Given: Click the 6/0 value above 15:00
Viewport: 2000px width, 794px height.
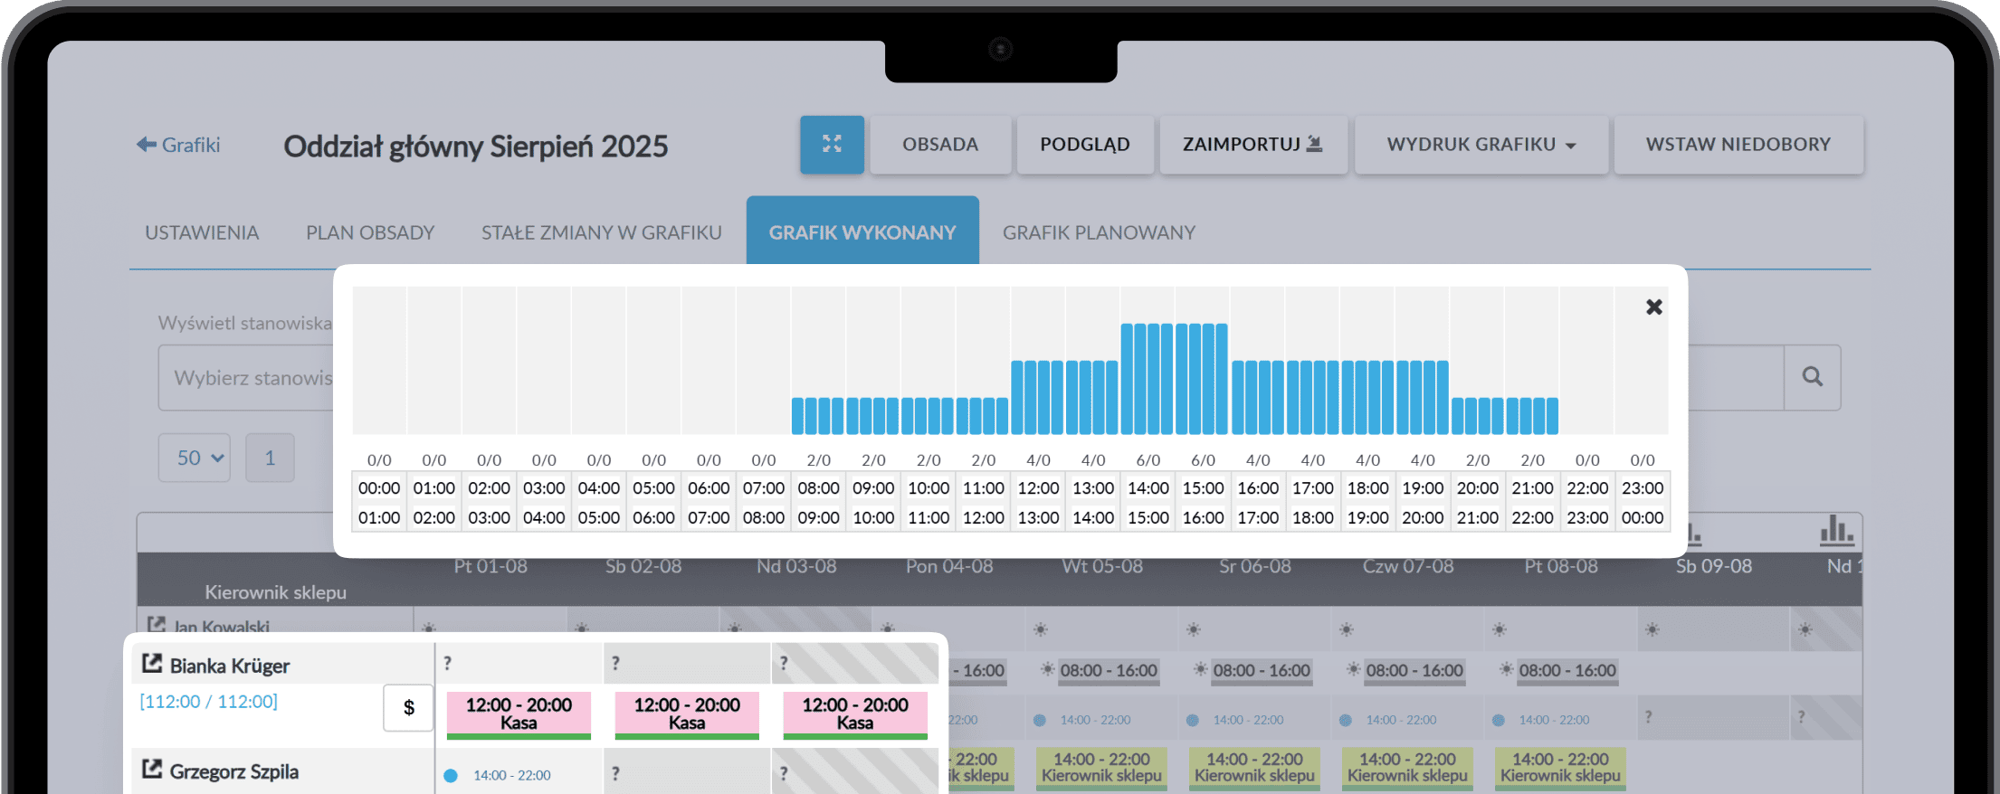Looking at the screenshot, I should [x=1203, y=460].
